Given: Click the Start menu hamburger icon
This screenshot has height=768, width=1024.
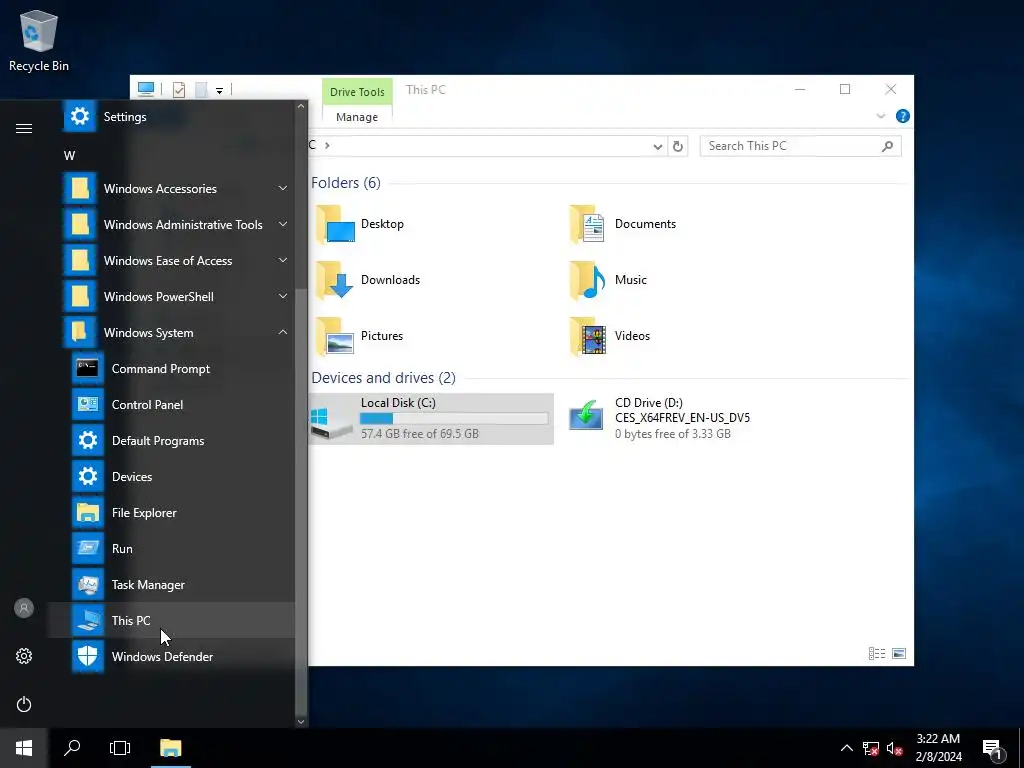Looking at the screenshot, I should (x=24, y=128).
